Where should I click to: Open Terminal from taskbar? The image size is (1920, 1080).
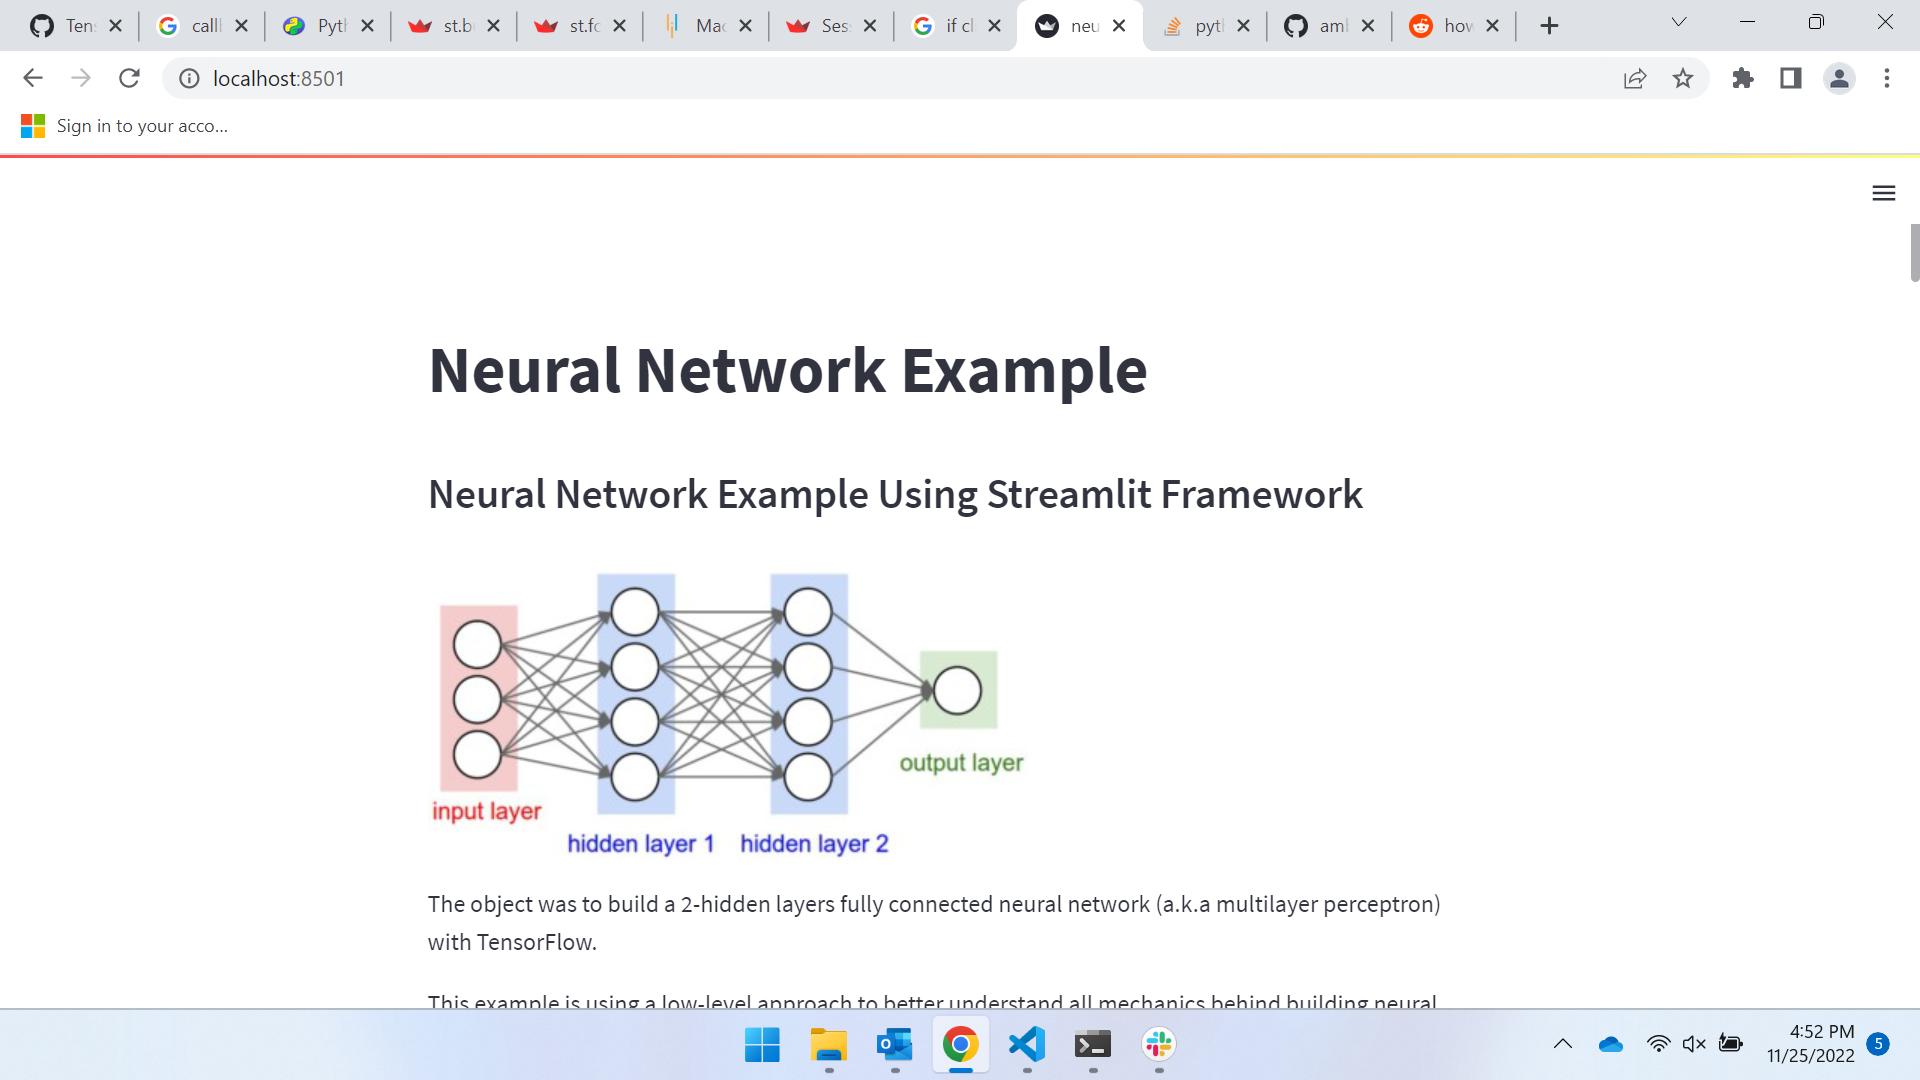1093,1045
